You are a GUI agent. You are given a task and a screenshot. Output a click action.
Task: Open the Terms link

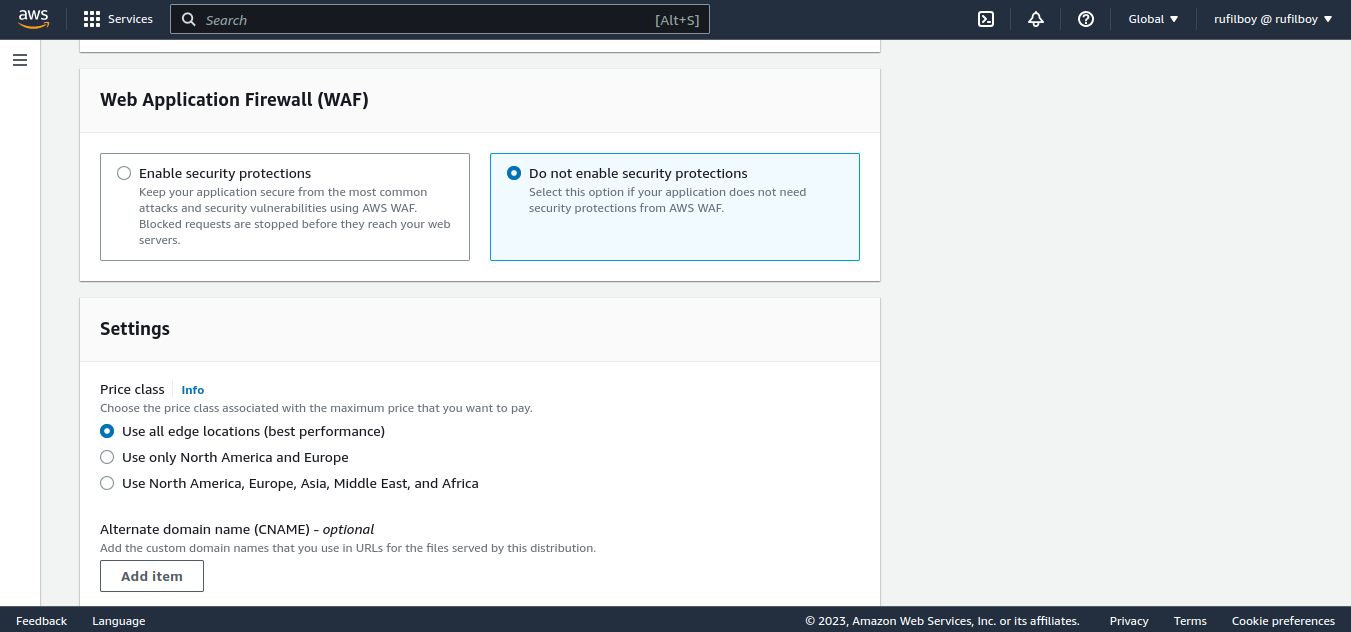coord(1190,621)
